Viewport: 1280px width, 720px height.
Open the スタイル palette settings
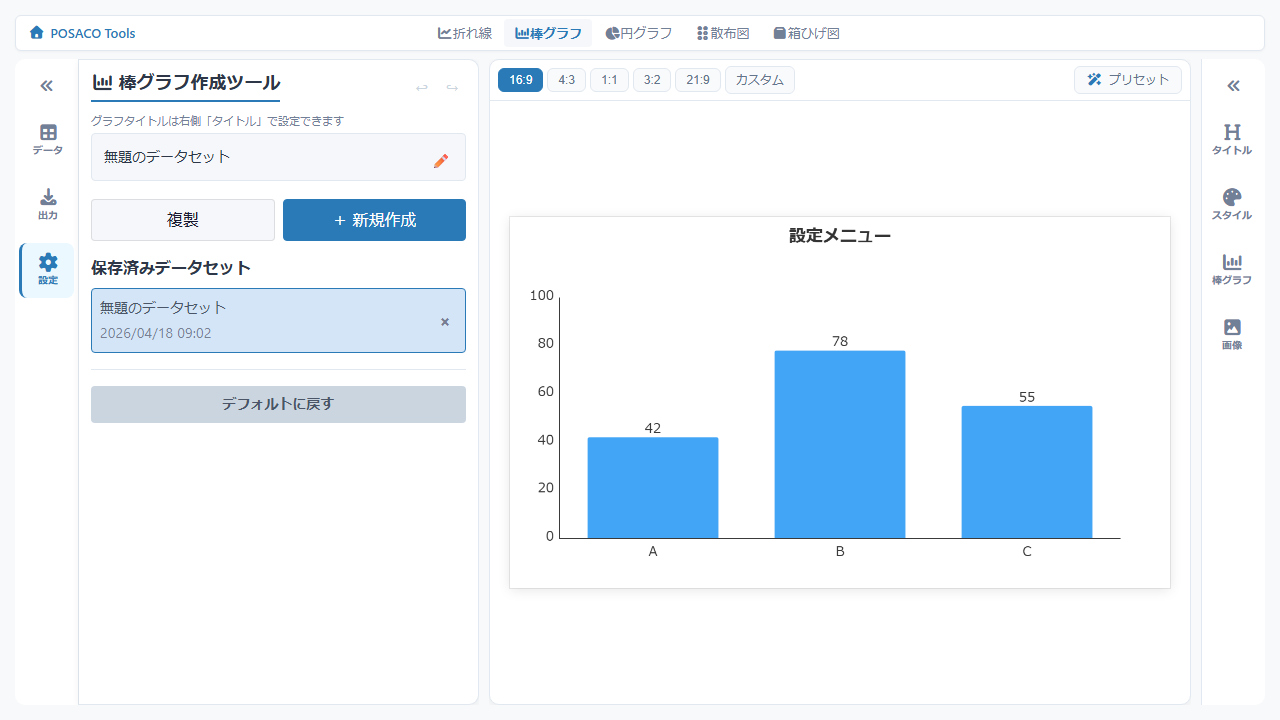(1231, 203)
